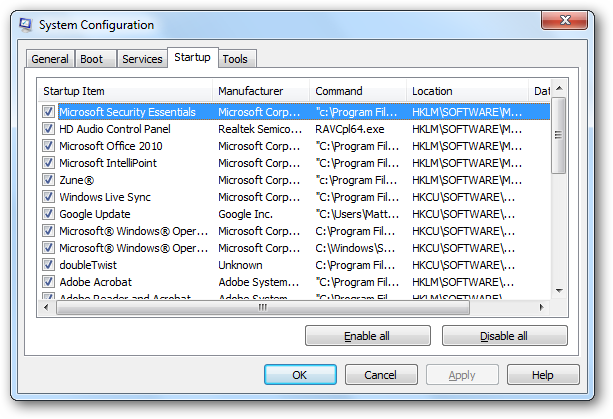
Task: Select the Zune startup item
Action: point(77,180)
